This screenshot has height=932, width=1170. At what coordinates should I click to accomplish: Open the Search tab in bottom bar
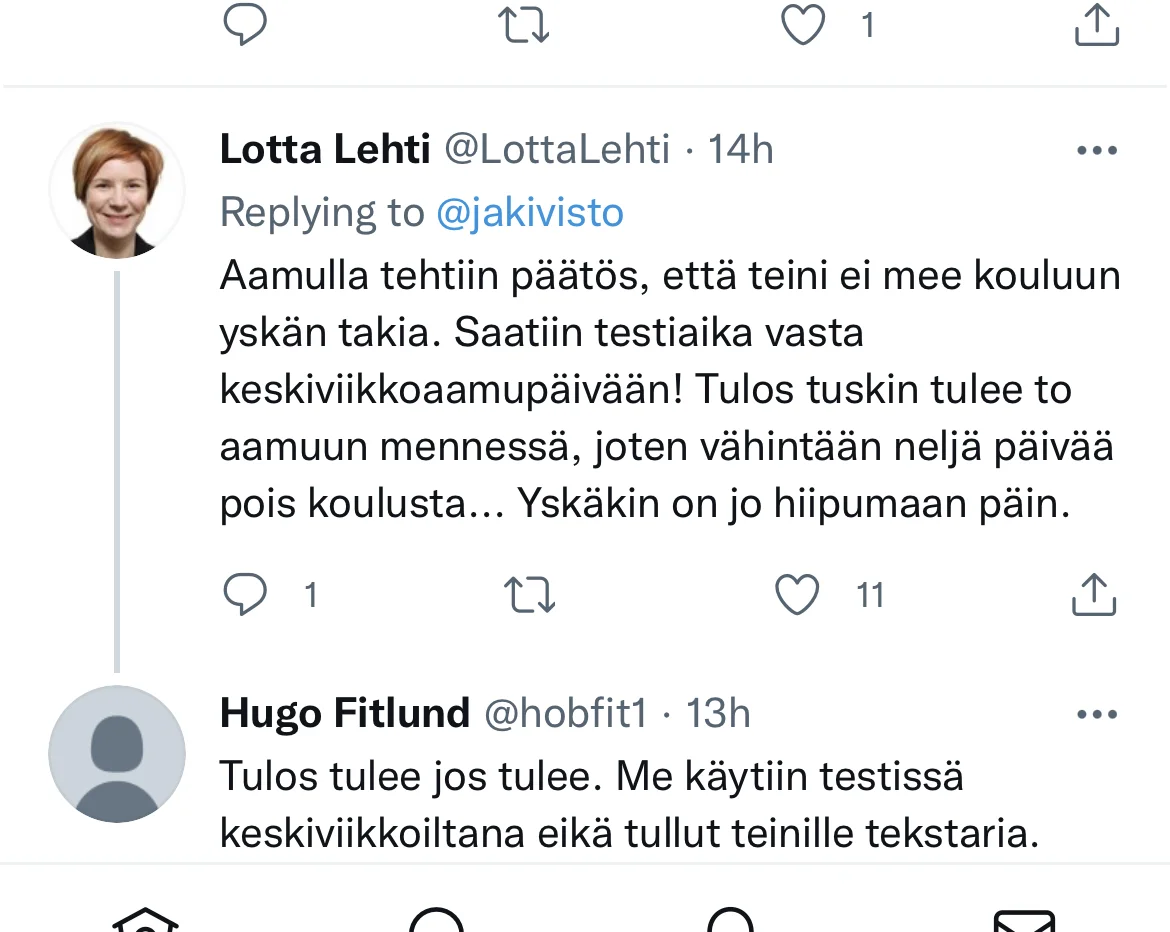pyautogui.click(x=437, y=922)
